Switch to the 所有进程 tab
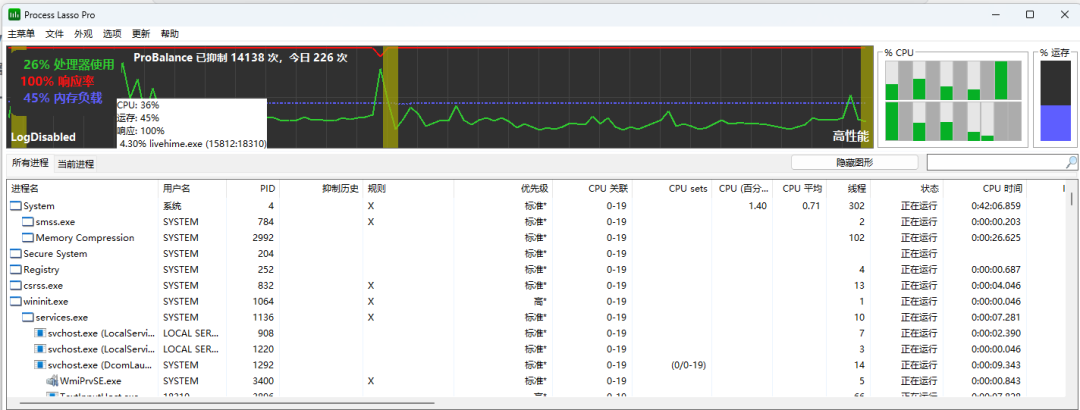1080x410 pixels. click(30, 163)
